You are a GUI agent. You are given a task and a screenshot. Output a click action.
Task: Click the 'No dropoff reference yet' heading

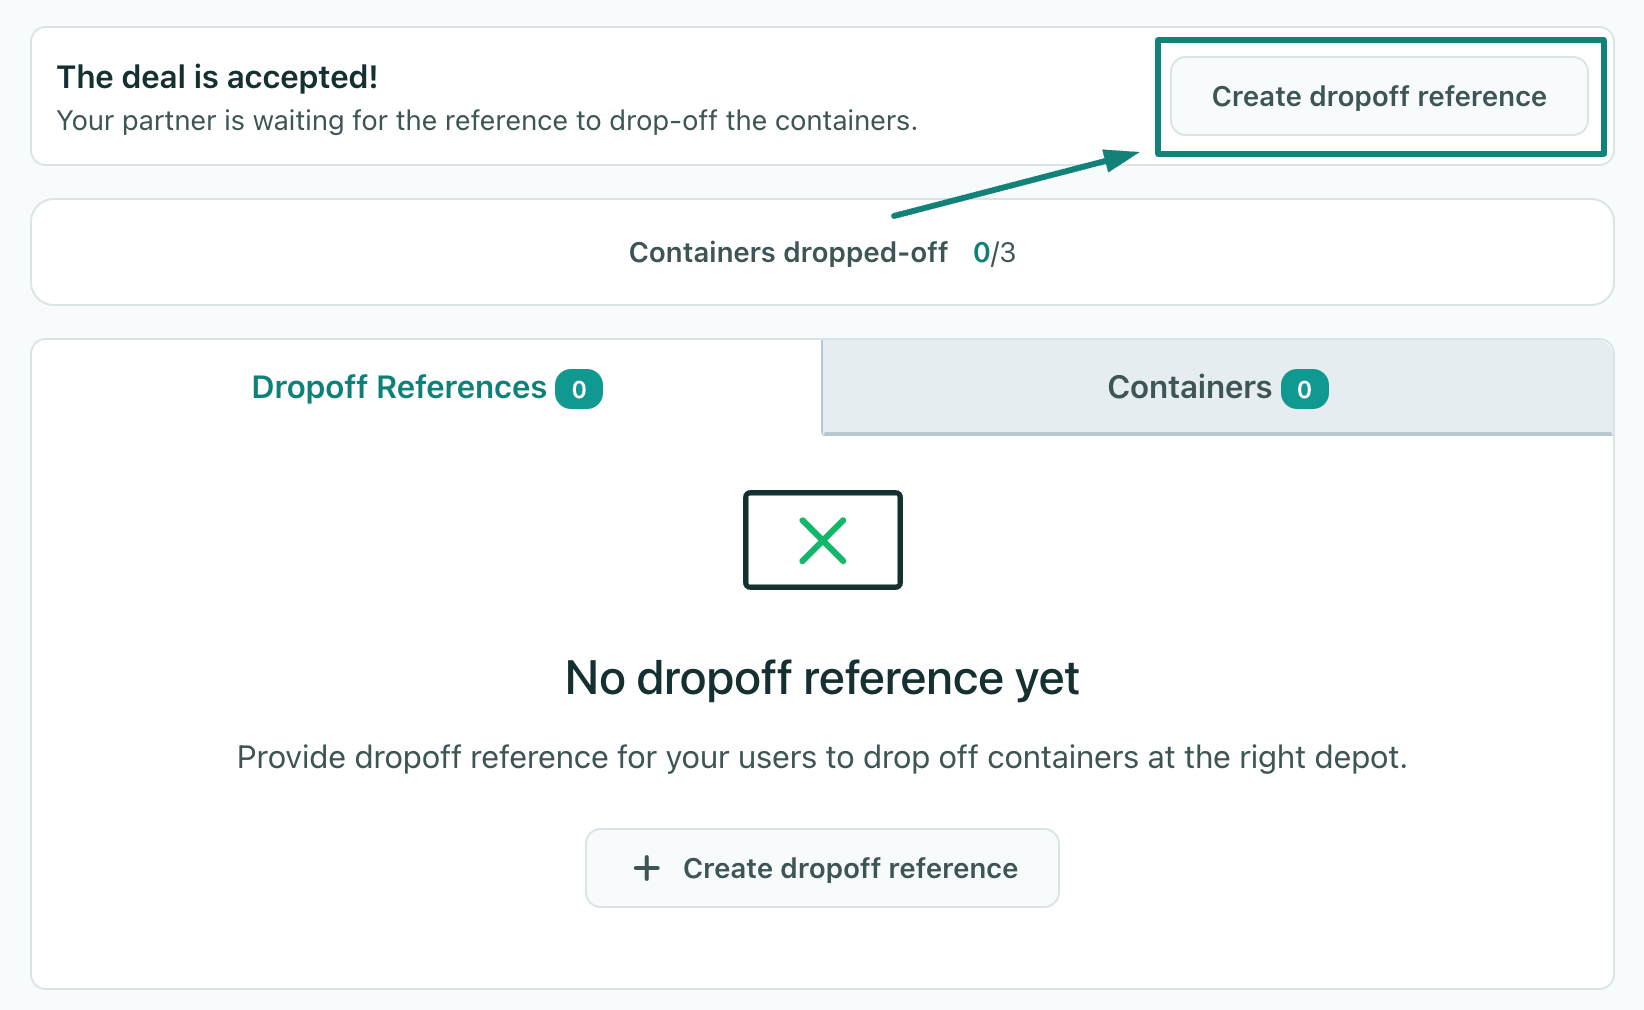822,678
